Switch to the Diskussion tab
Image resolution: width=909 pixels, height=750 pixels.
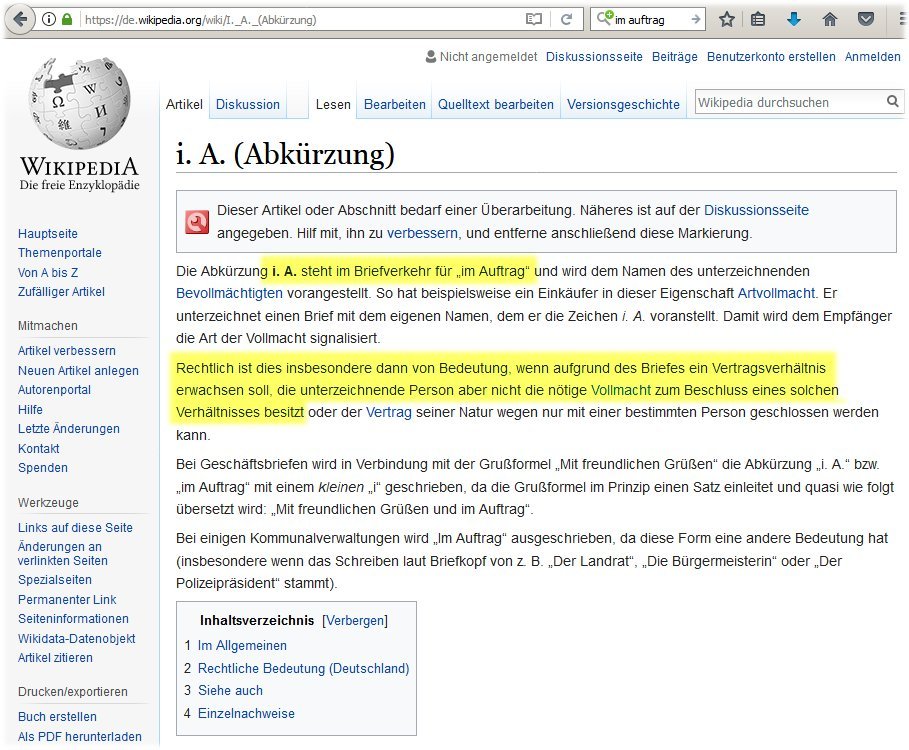click(248, 104)
